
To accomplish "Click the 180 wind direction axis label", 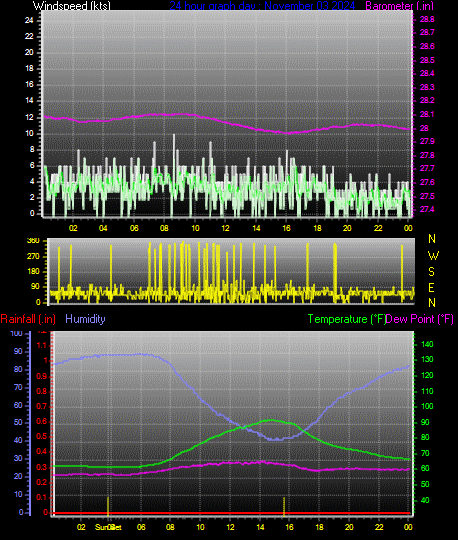I will [33, 272].
